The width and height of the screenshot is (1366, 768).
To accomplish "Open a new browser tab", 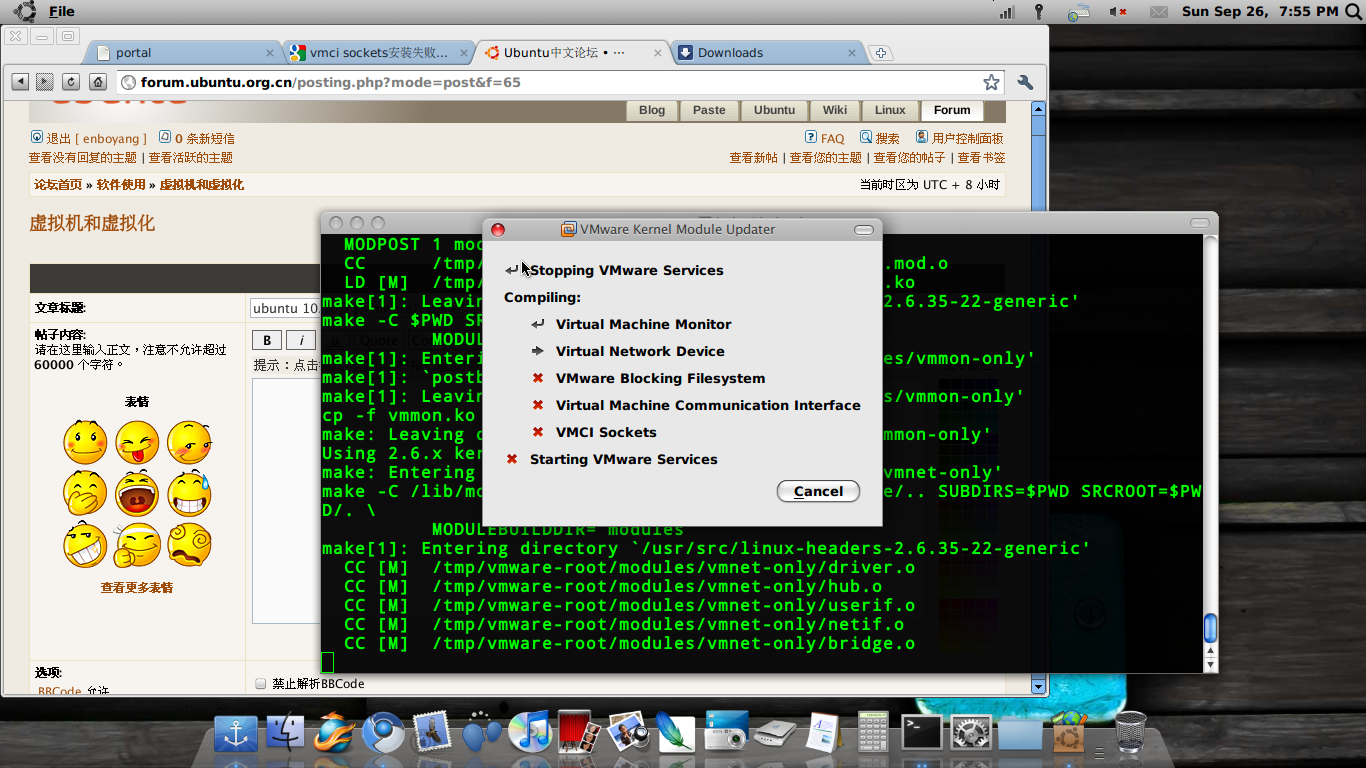I will click(x=880, y=53).
